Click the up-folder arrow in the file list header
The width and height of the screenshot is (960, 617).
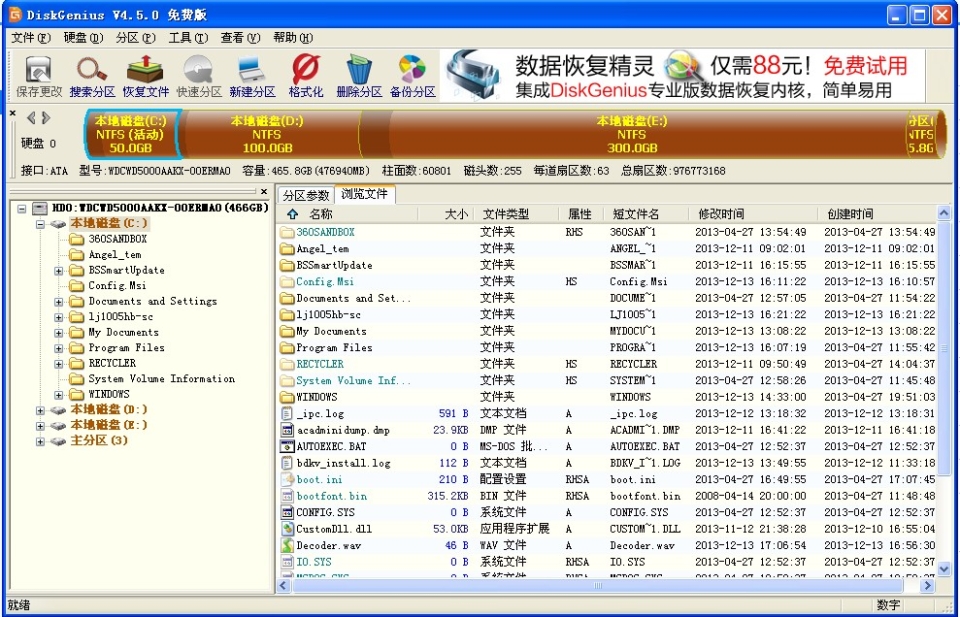293,214
